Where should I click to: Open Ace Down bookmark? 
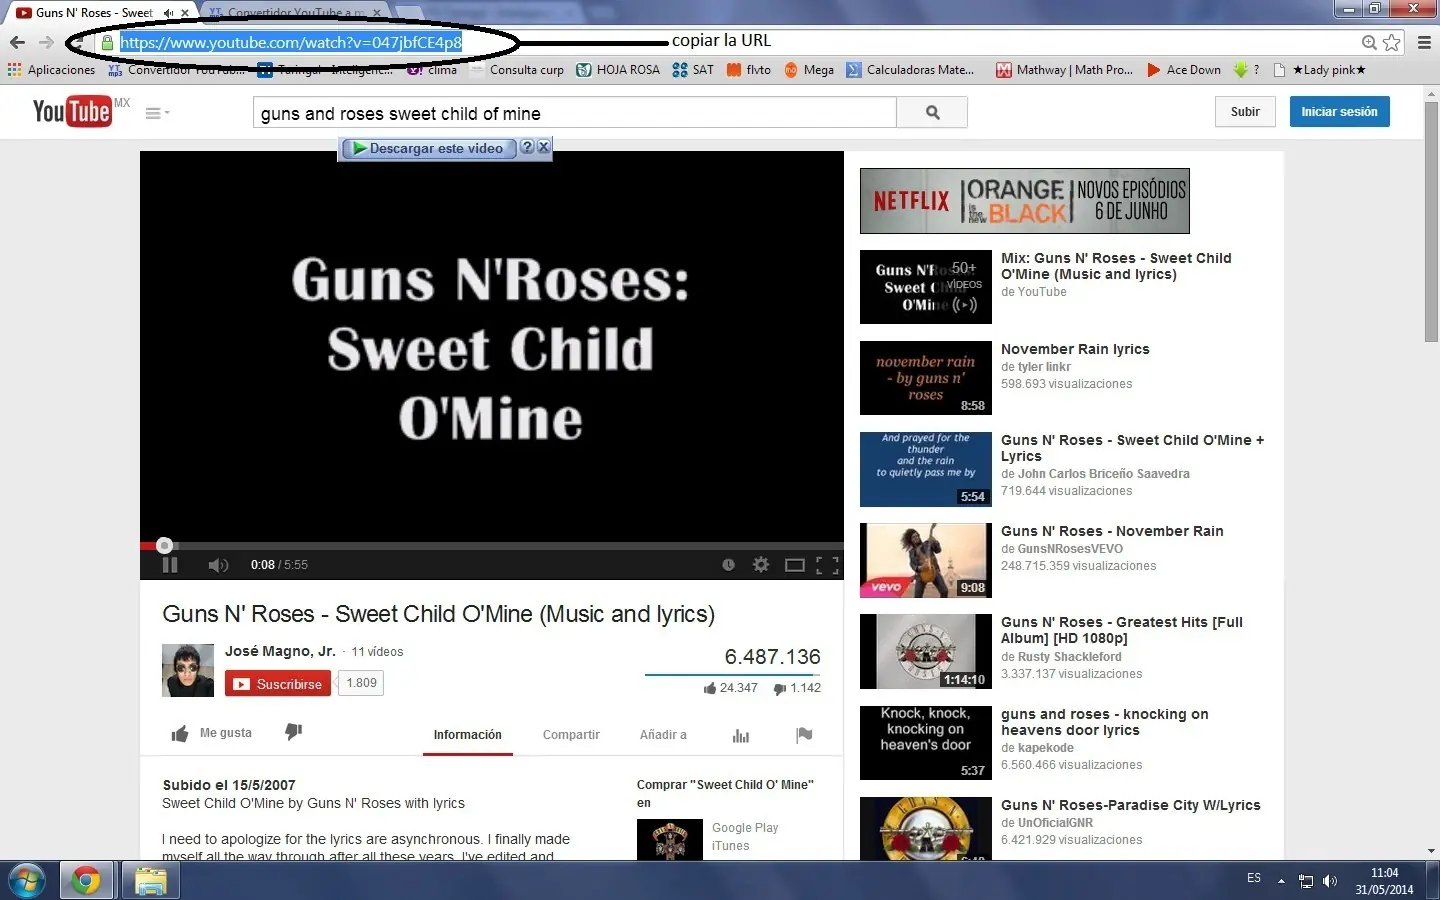click(x=1184, y=70)
